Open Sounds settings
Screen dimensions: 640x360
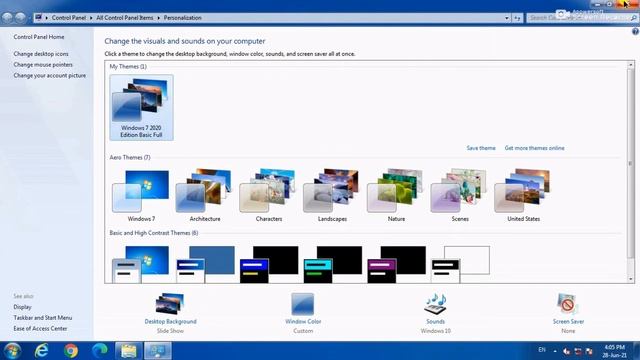(436, 313)
